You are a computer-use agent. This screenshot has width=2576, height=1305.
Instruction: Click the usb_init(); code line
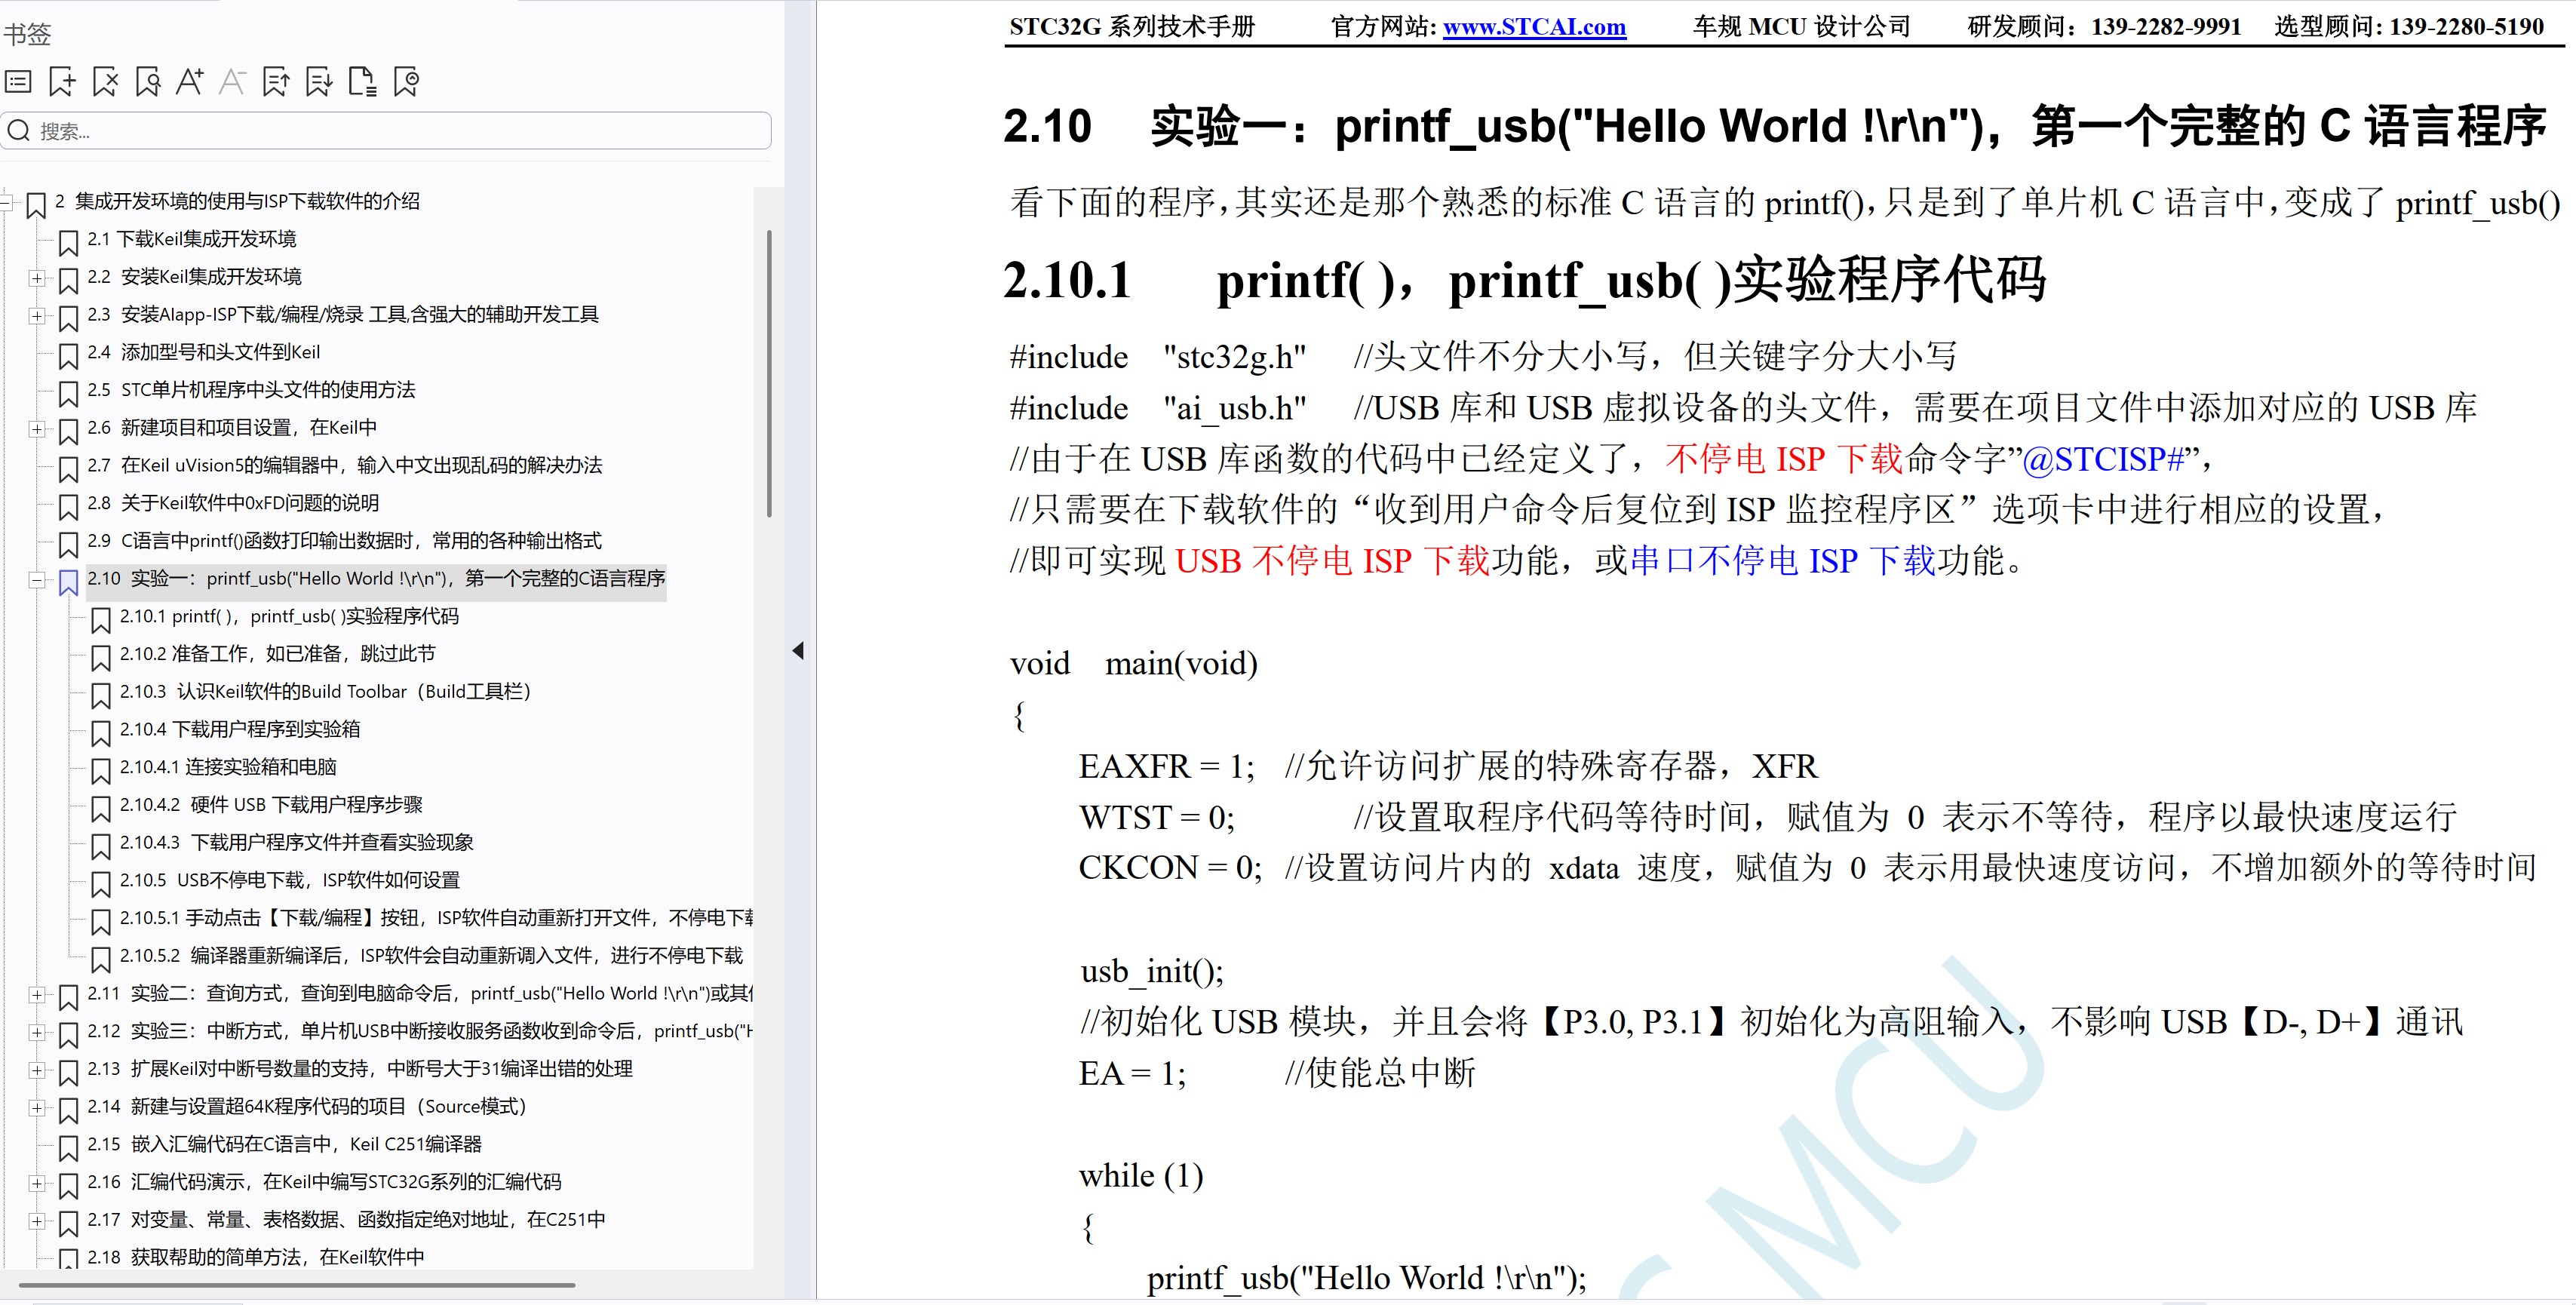[1152, 971]
